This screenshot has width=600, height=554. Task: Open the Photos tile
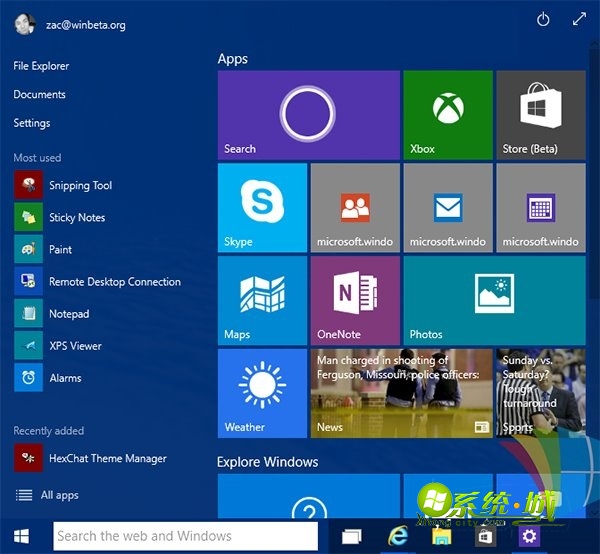[494, 300]
